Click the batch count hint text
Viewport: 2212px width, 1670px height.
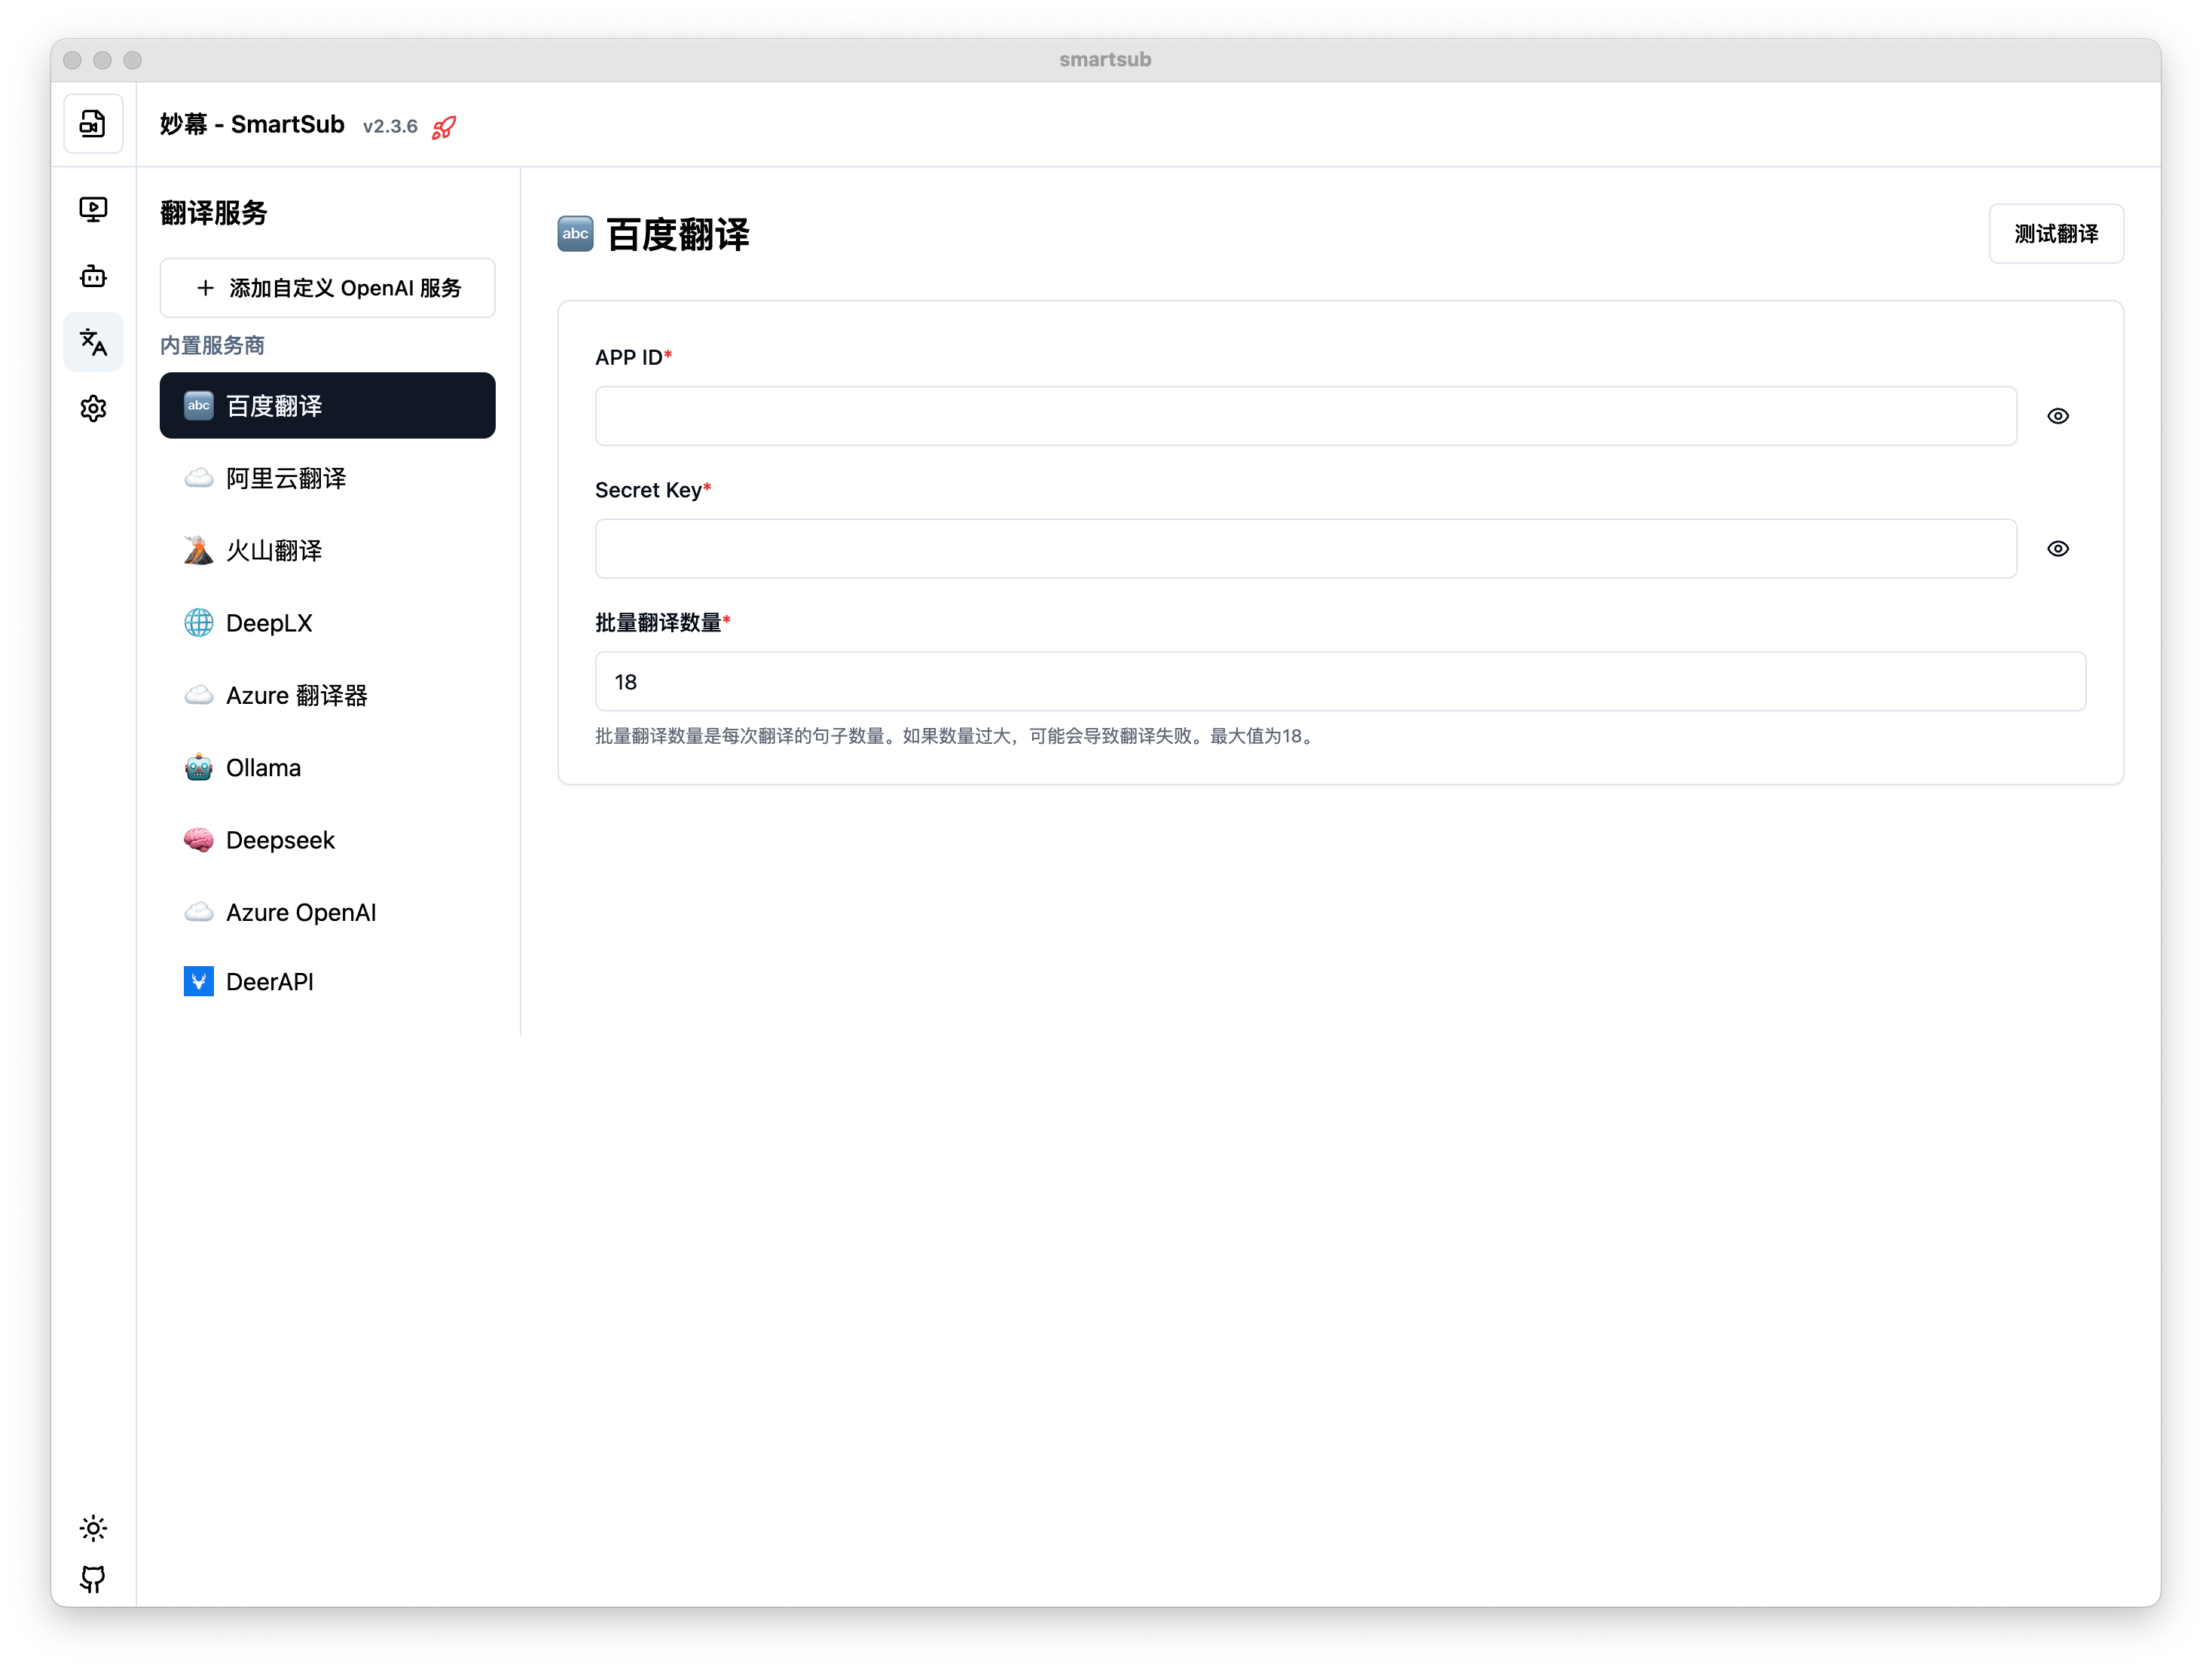pyautogui.click(x=957, y=736)
